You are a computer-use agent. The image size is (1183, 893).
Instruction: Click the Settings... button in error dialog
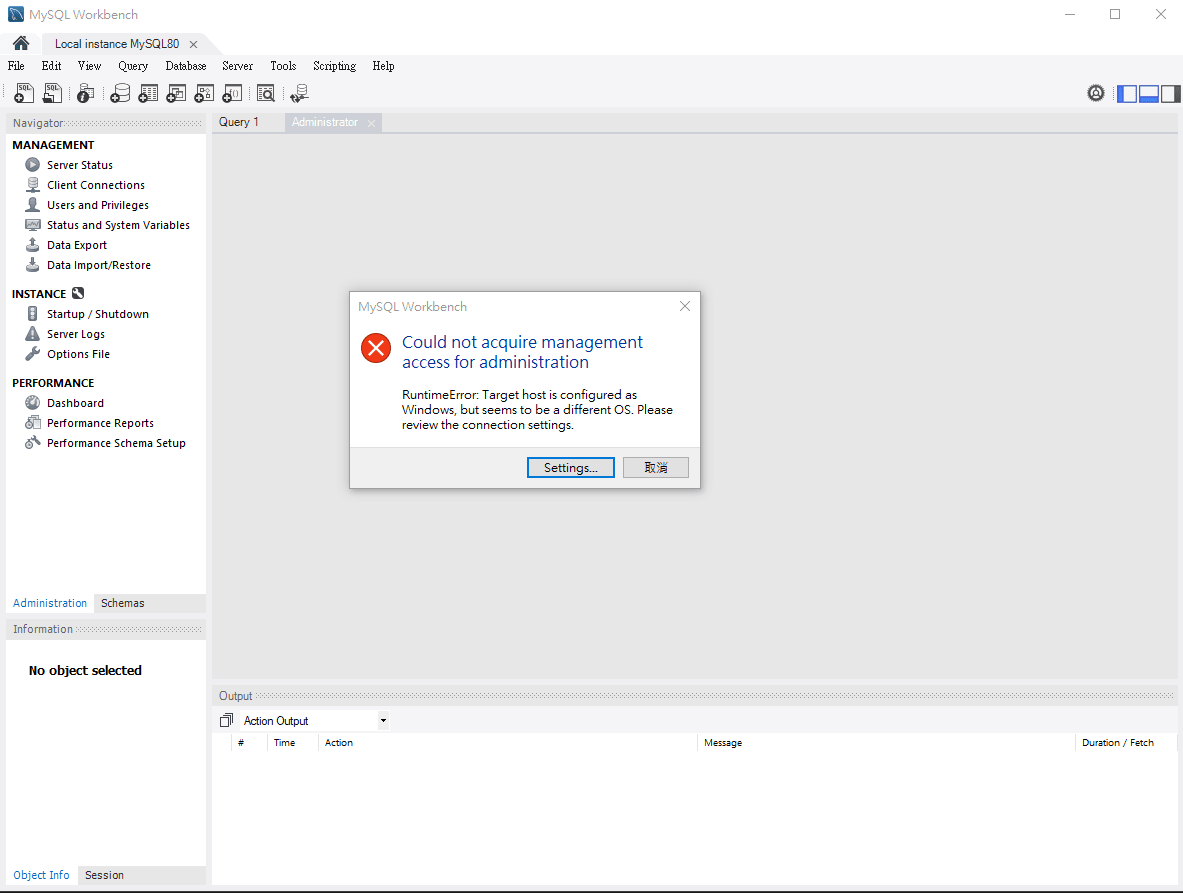570,468
